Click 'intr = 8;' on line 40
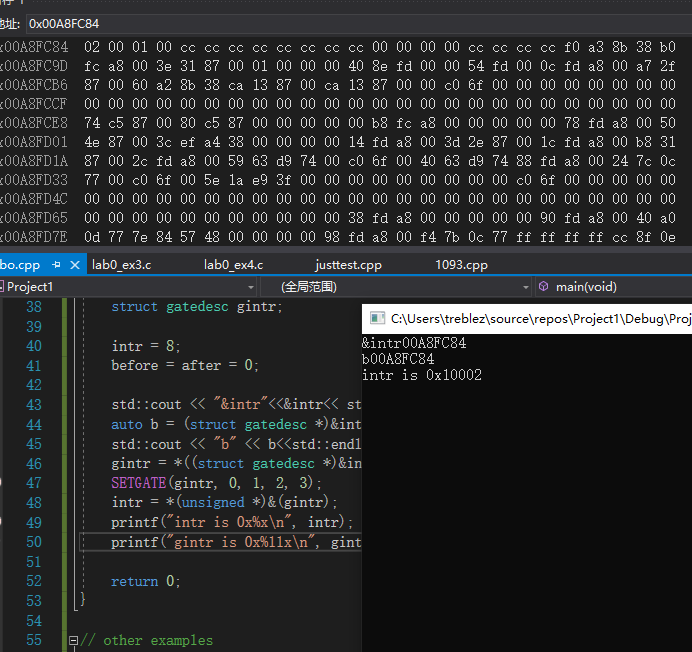 146,346
